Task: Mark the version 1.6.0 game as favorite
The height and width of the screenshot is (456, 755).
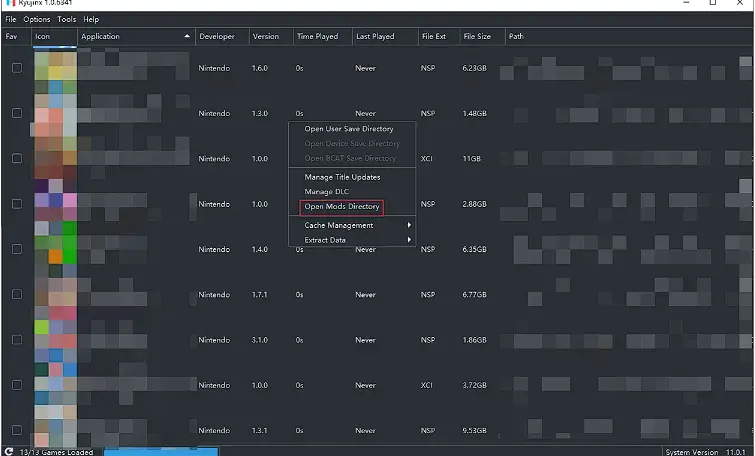Action: (x=16, y=68)
